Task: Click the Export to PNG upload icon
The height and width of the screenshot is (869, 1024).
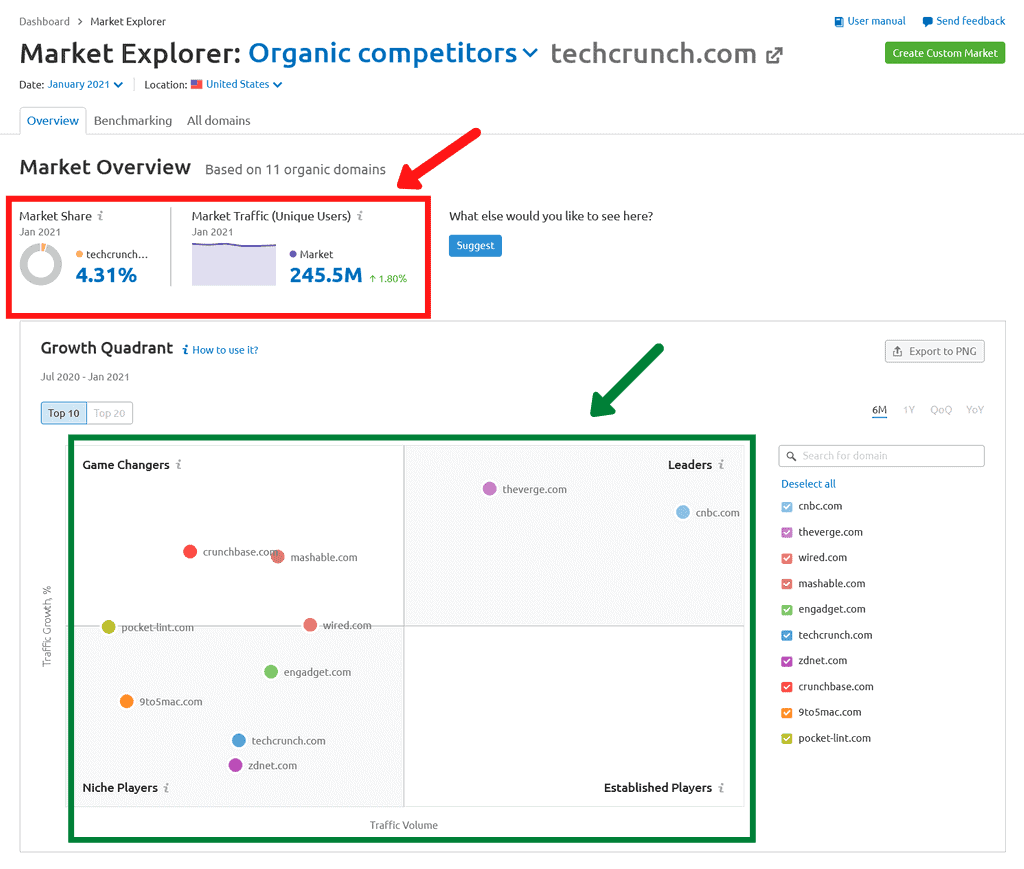Action: click(897, 351)
